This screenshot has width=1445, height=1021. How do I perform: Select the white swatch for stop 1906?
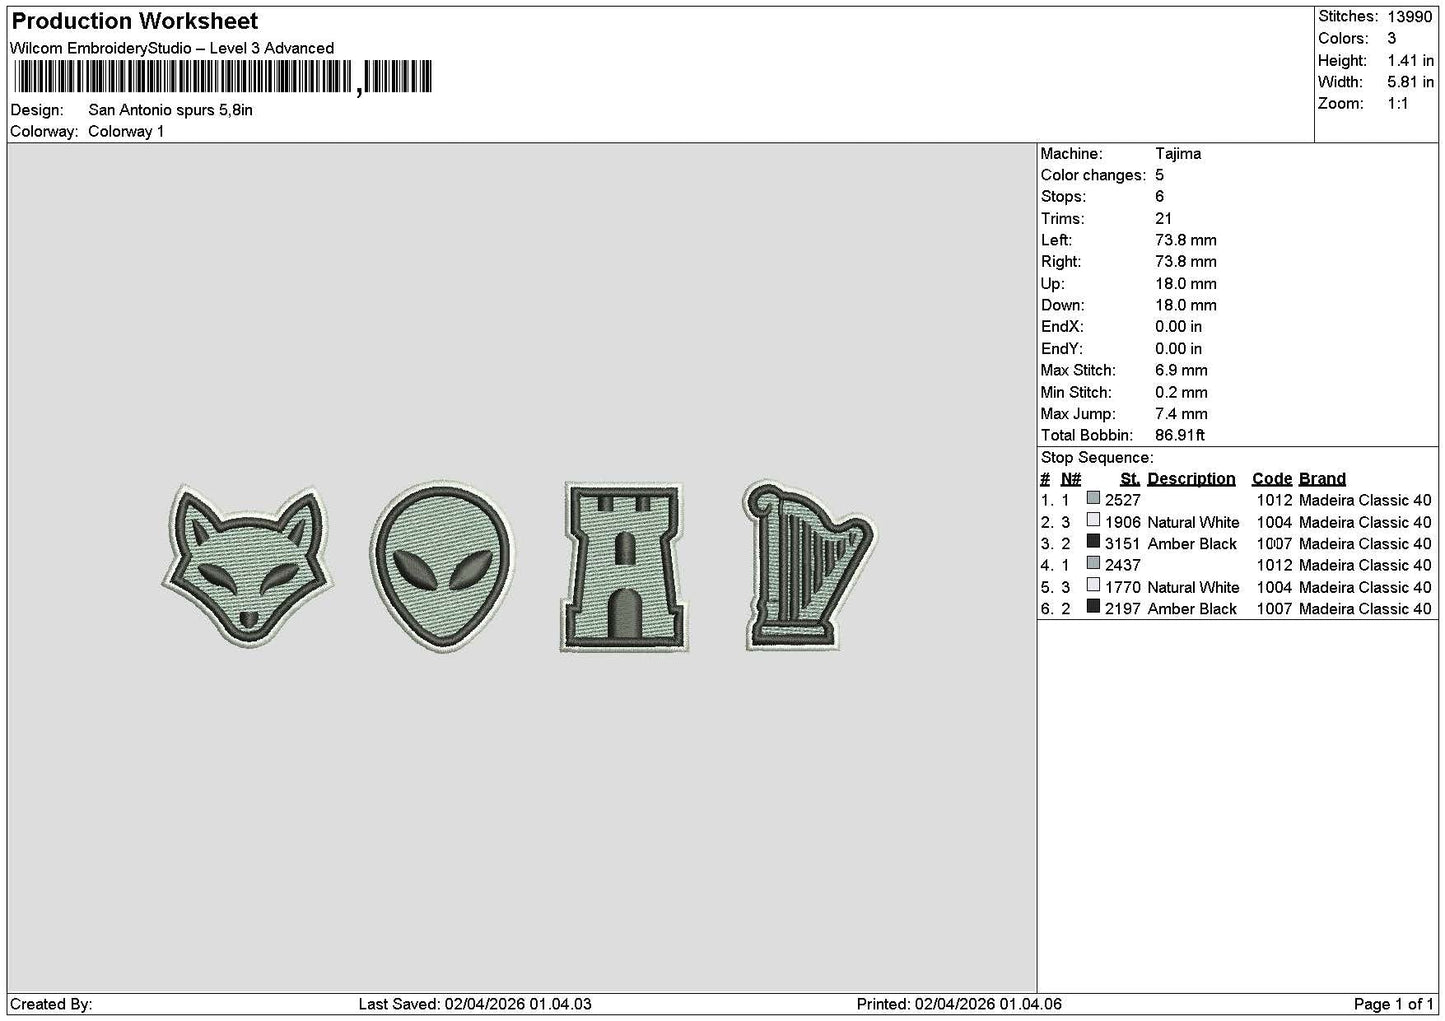pyautogui.click(x=1093, y=521)
